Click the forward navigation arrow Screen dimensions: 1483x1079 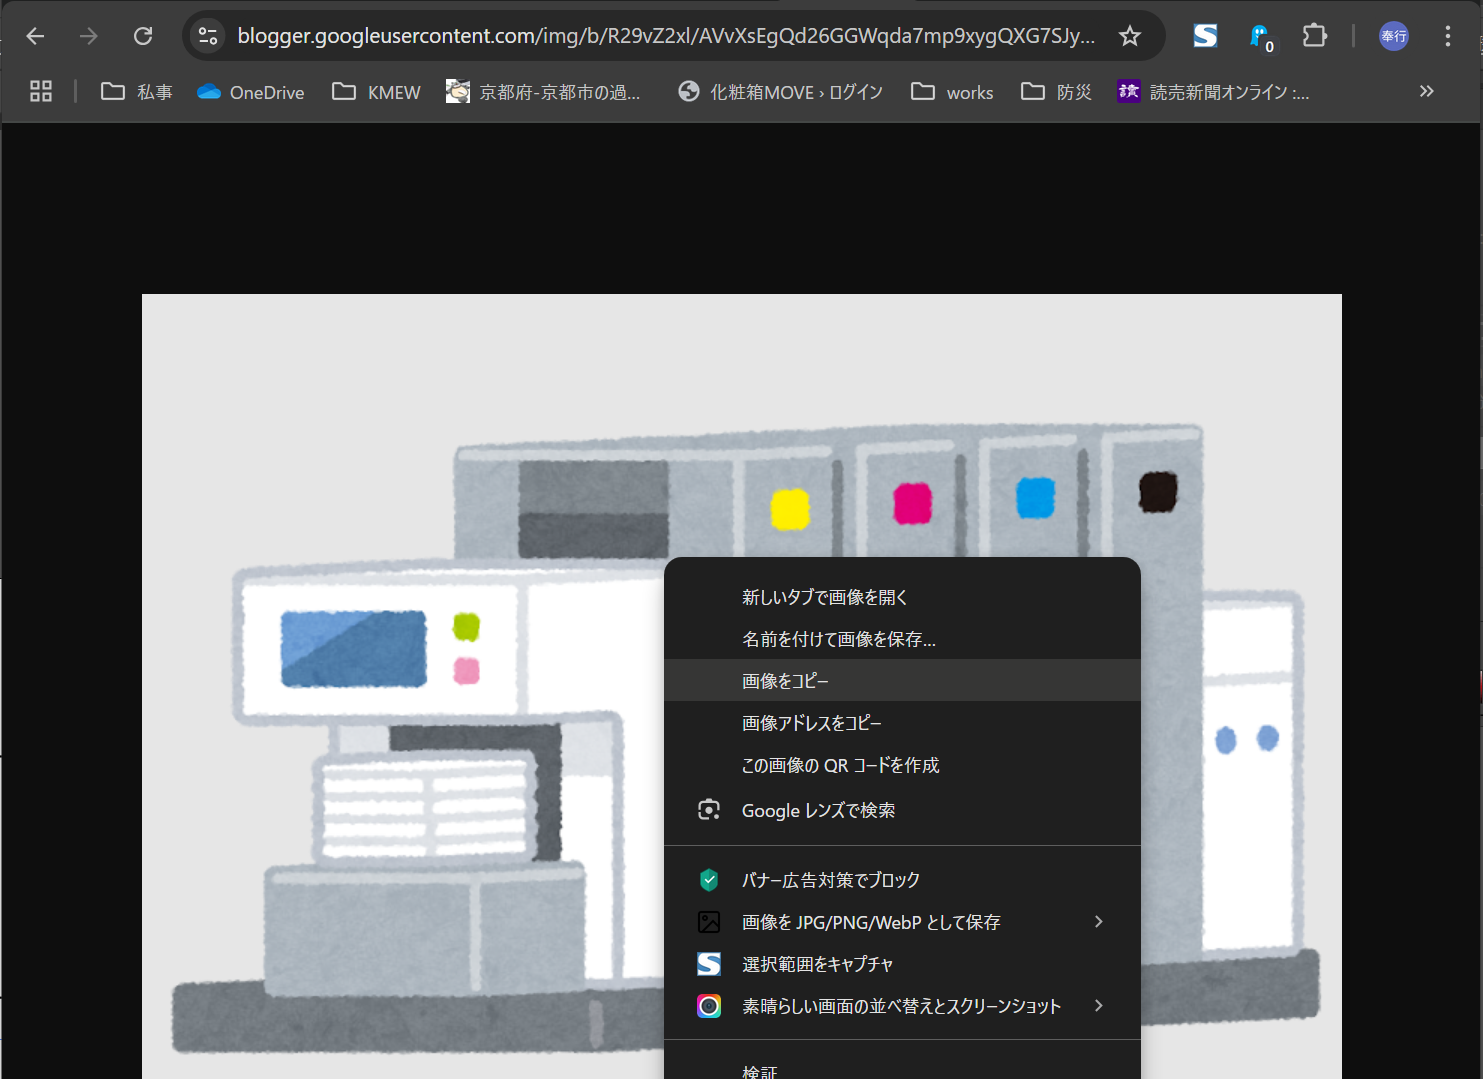[x=89, y=36]
